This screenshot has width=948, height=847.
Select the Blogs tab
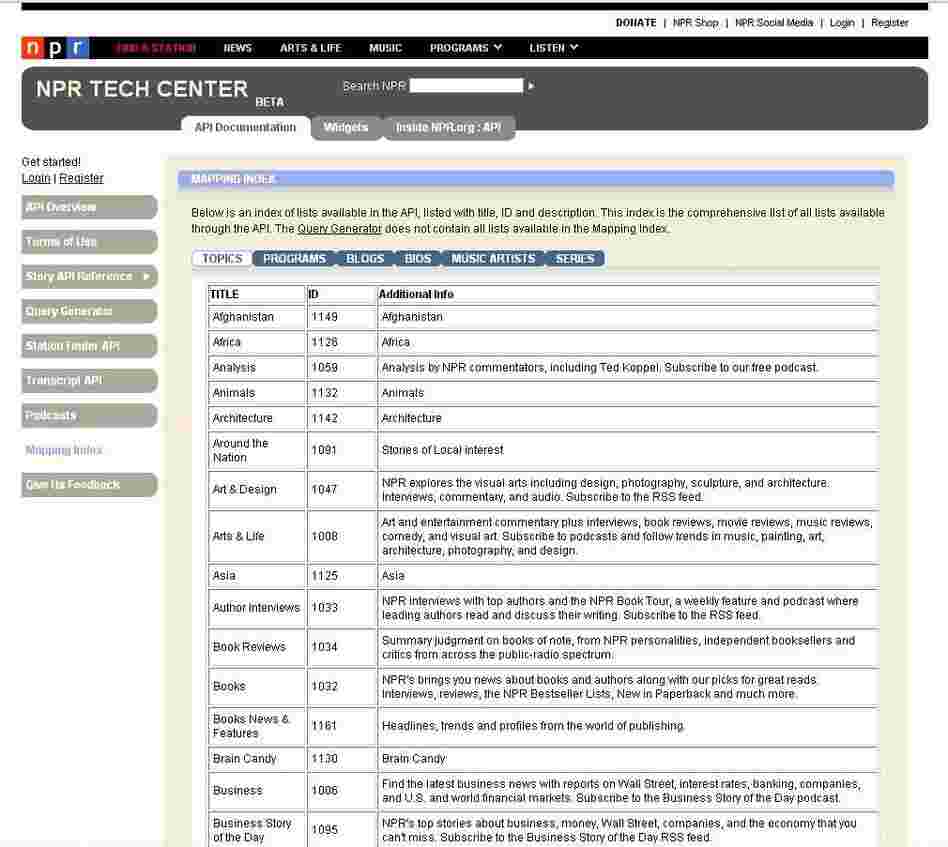pyautogui.click(x=365, y=259)
